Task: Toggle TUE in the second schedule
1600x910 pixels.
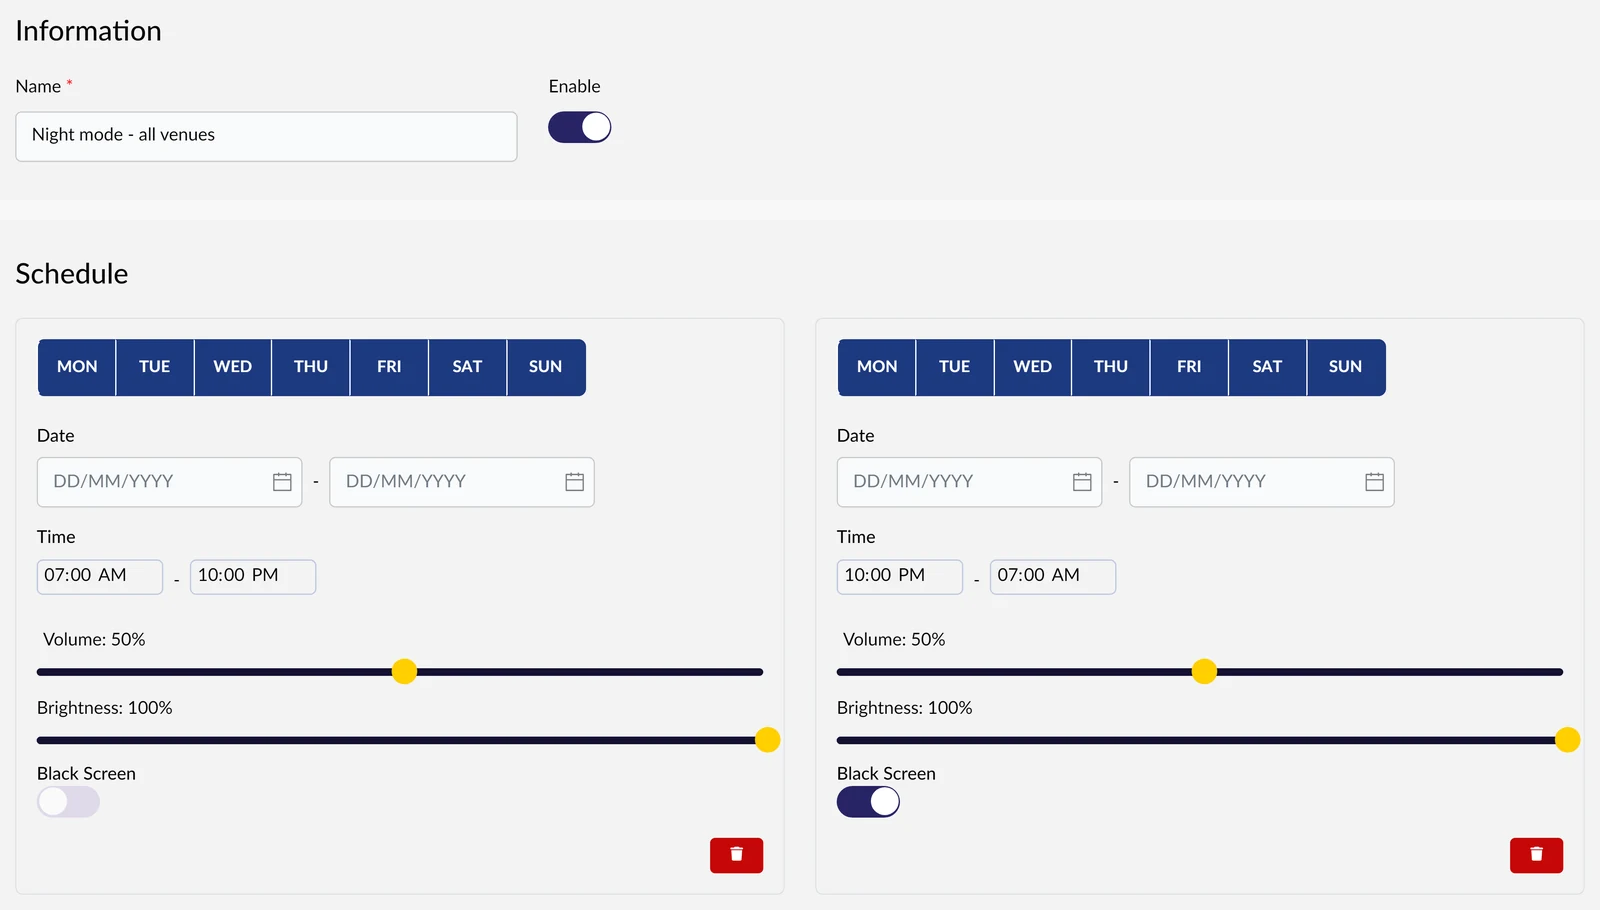Action: coord(955,367)
